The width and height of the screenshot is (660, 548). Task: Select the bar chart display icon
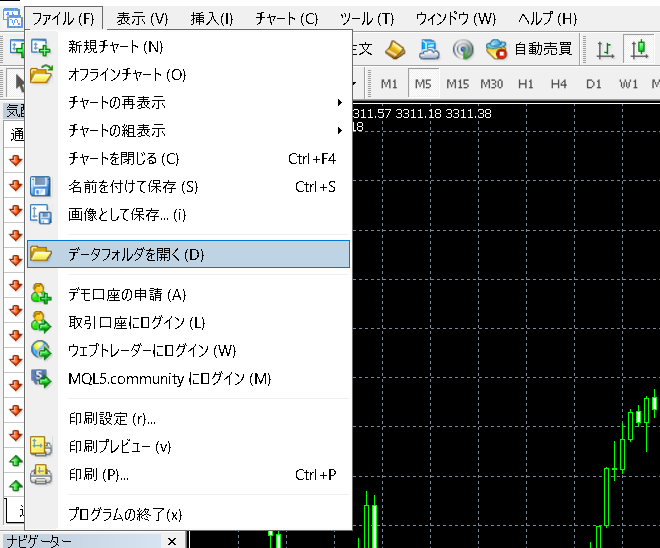[606, 49]
